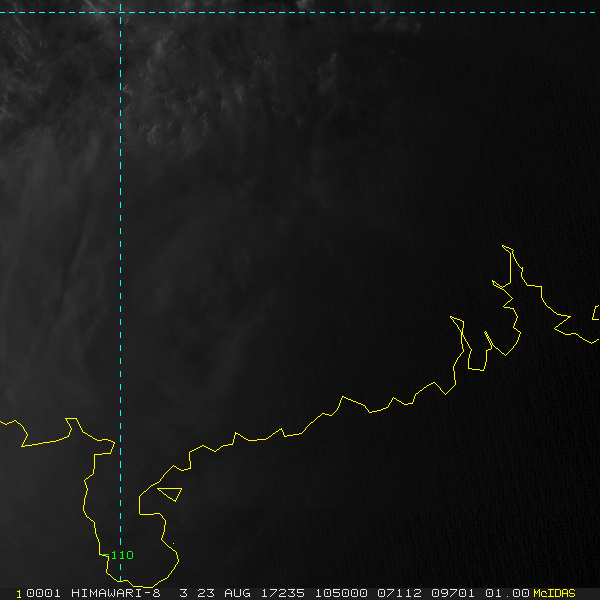Click the 105000 time stamp
The height and width of the screenshot is (600, 600).
tap(341, 593)
